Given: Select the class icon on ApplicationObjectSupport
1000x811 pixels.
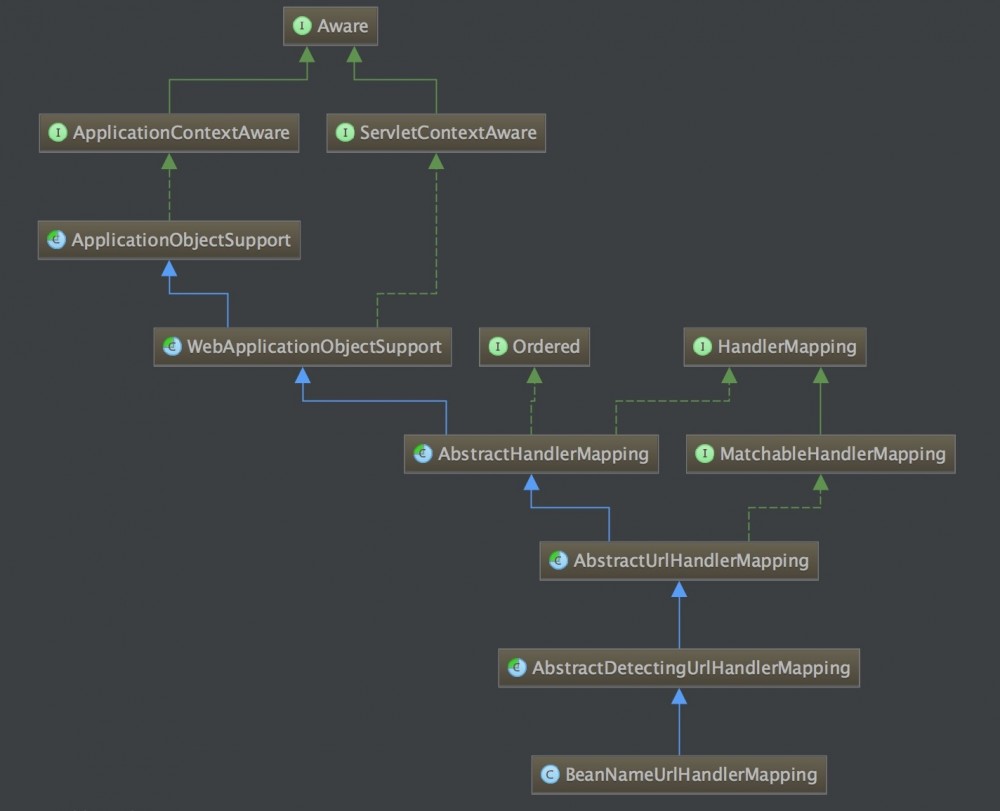Looking at the screenshot, I should [55, 240].
